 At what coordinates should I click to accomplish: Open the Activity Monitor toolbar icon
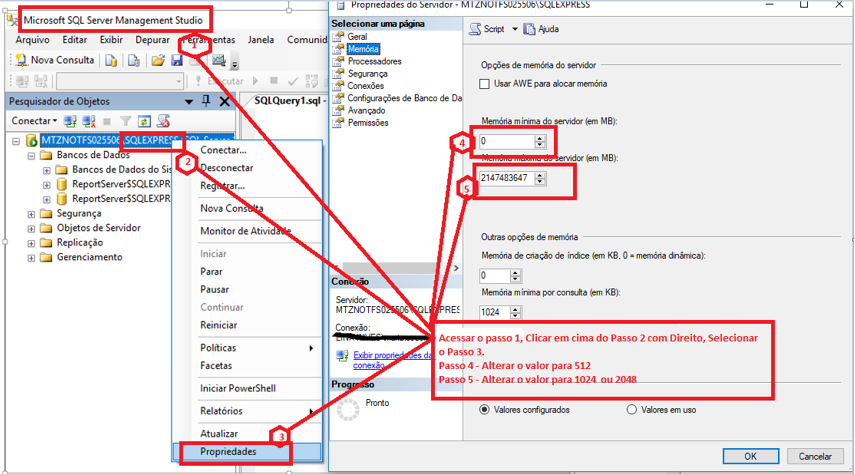(219, 60)
